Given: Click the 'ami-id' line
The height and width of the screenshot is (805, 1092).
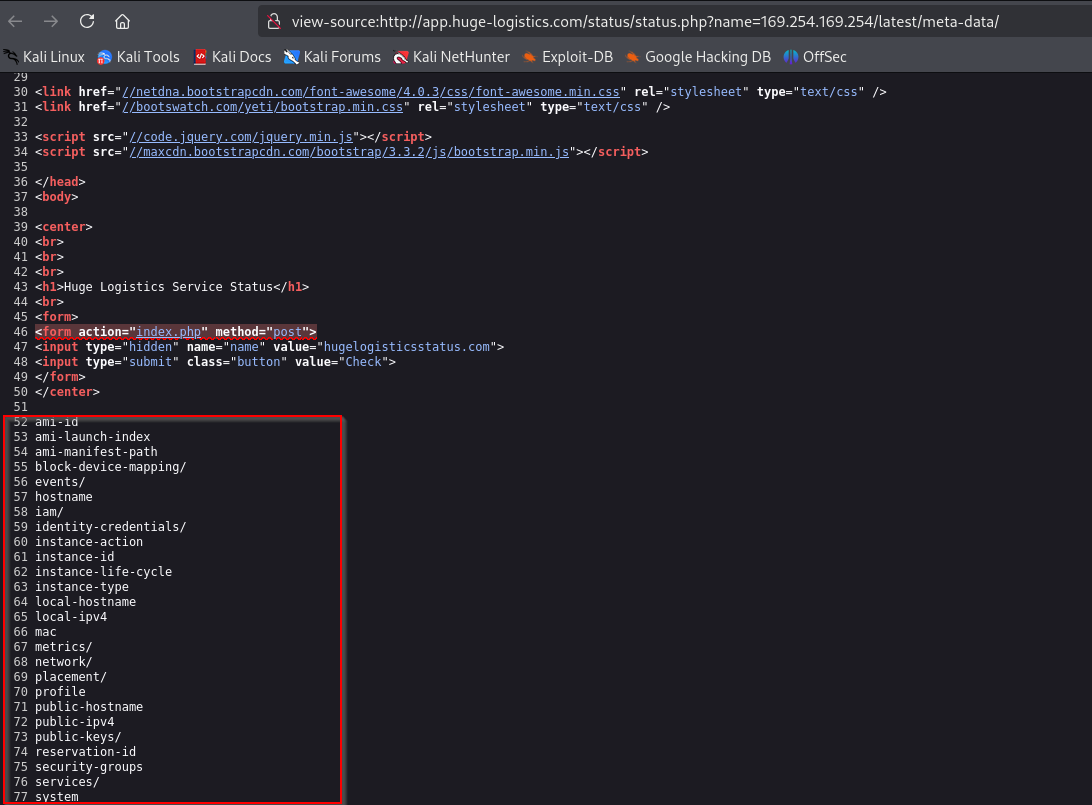Looking at the screenshot, I should coord(56,422).
